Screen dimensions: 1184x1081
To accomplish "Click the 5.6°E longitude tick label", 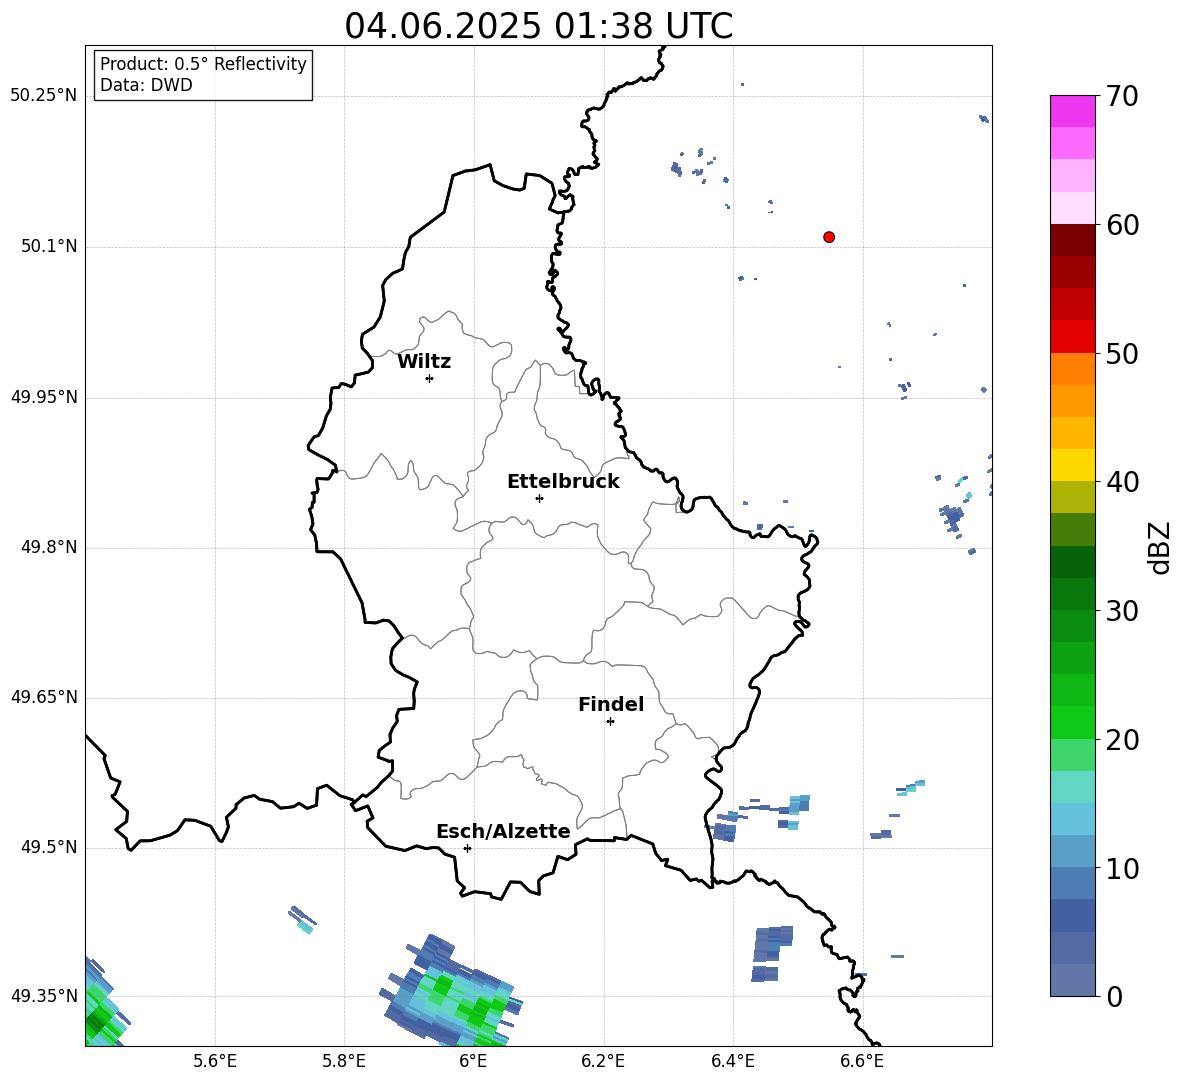I will [215, 1061].
